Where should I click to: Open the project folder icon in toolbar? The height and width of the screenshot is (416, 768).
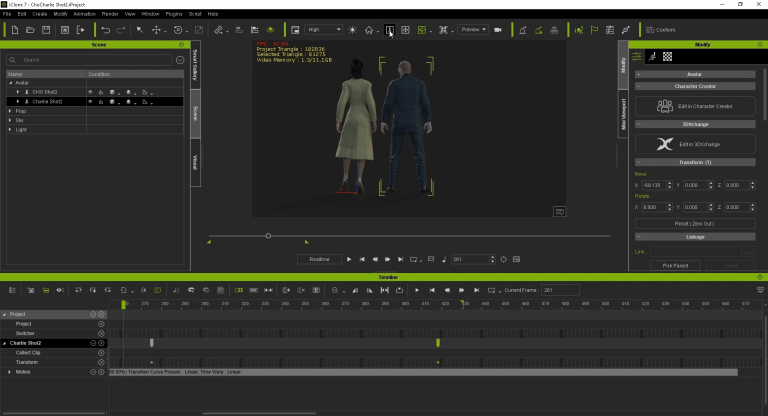click(30, 30)
